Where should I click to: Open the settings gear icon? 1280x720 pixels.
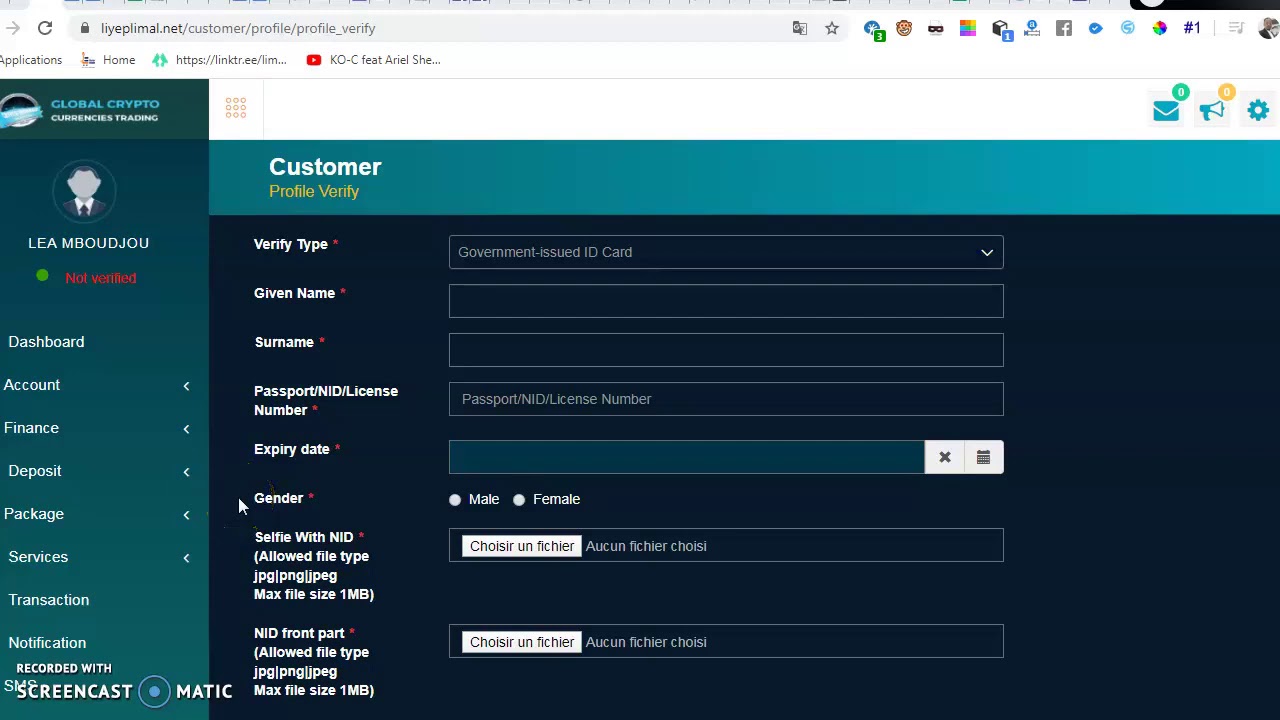(x=1258, y=111)
